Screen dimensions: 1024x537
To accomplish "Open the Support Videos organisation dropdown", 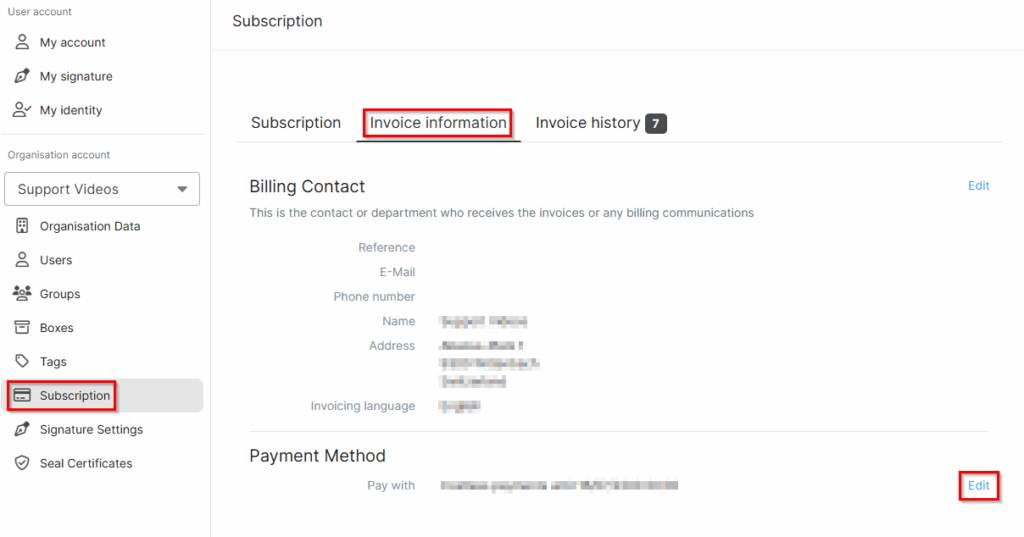I will point(102,189).
